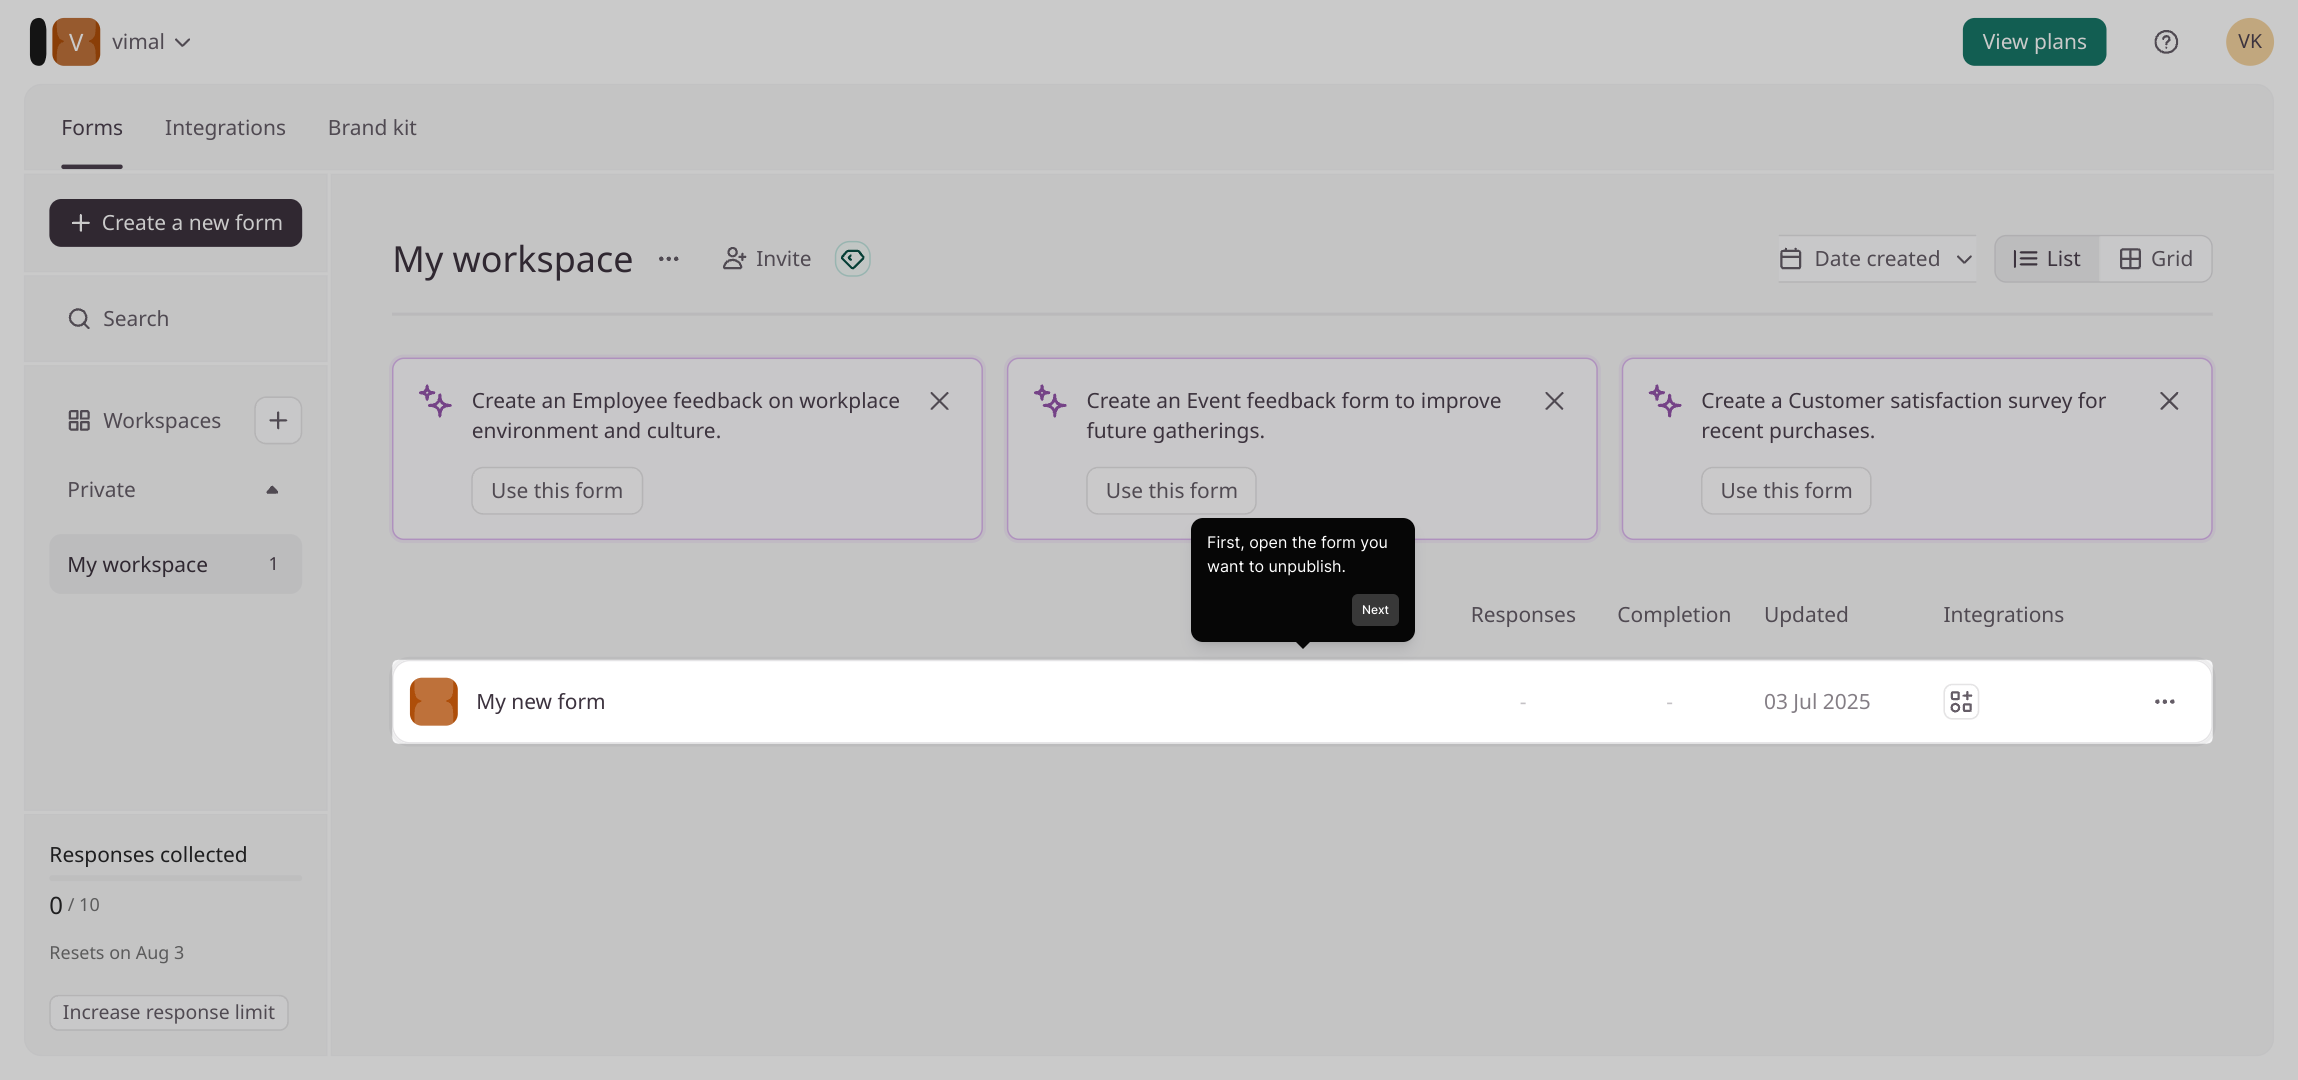Open the My new form row
This screenshot has width=2298, height=1080.
(1302, 702)
